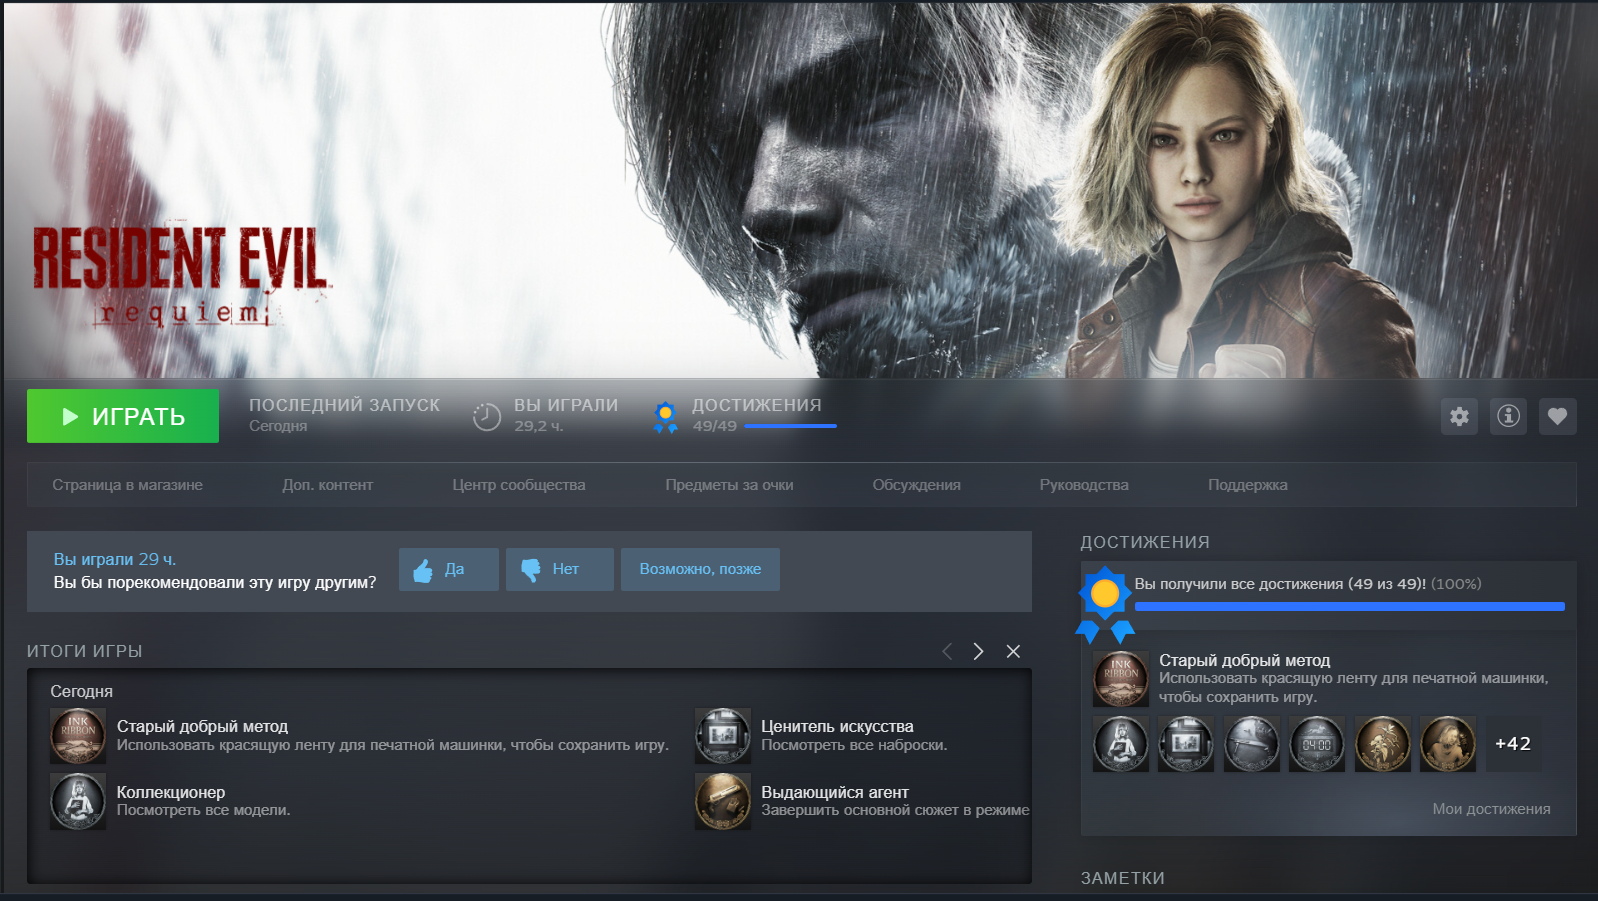Open the Мои достижения link
1598x901 pixels.
(1491, 809)
